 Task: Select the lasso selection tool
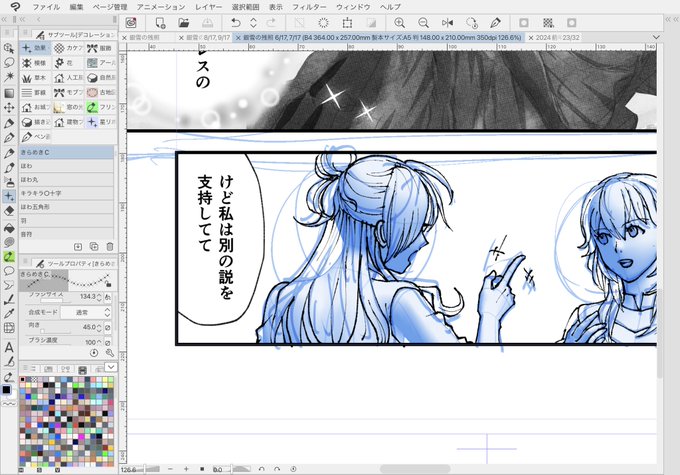(x=9, y=62)
